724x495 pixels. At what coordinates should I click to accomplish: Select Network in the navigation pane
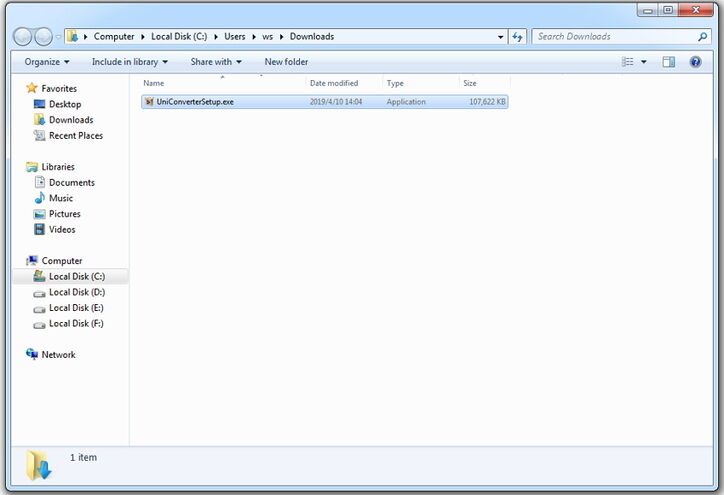pos(58,355)
